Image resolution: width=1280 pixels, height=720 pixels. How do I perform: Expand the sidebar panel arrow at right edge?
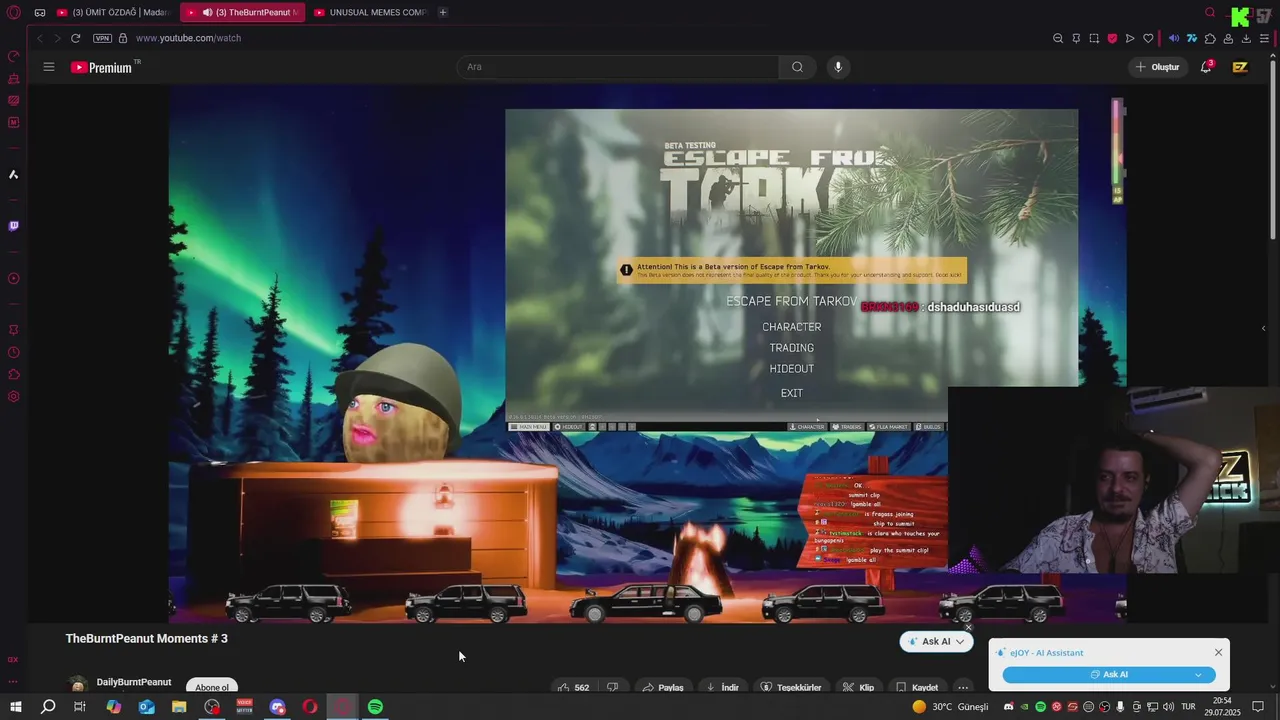tap(1263, 328)
